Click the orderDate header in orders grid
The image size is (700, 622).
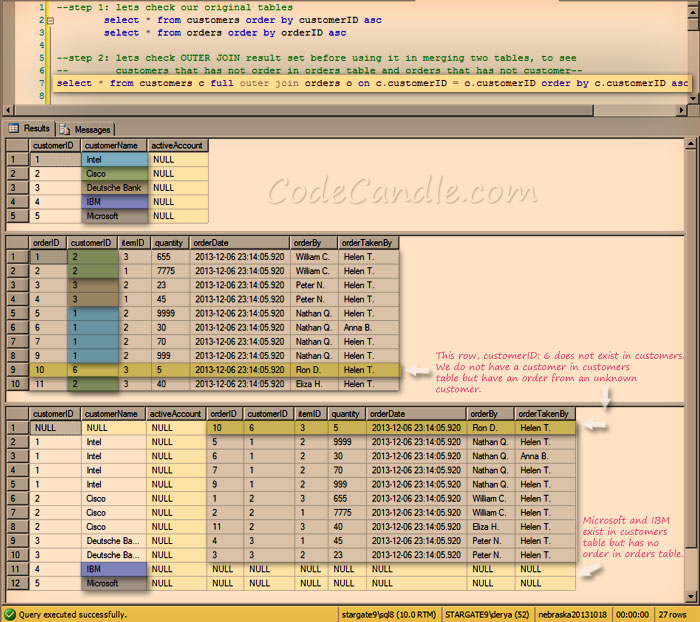point(240,243)
